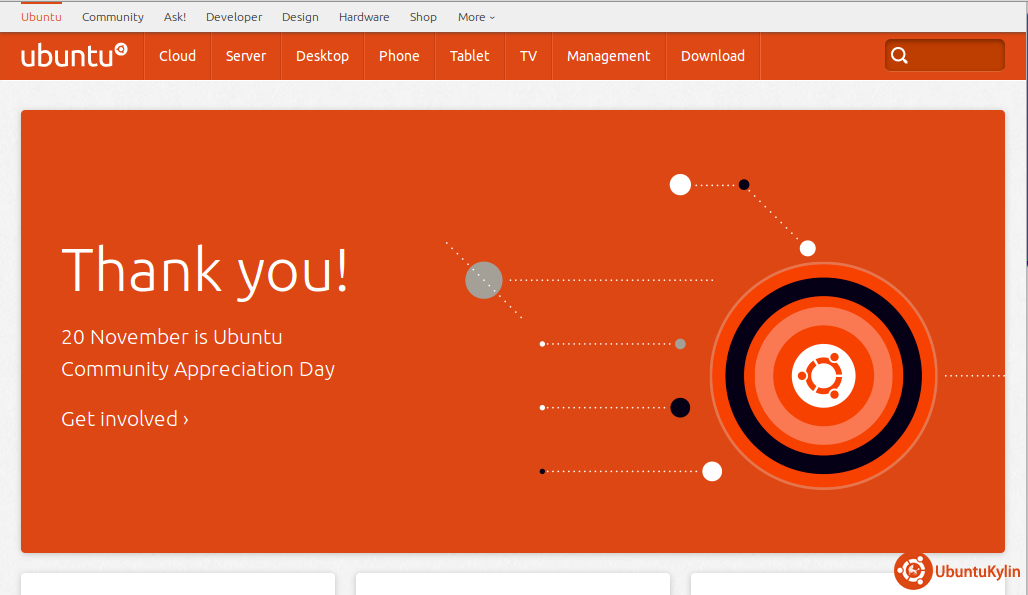Open the Developer site link
This screenshot has width=1028, height=595.
click(x=234, y=17)
